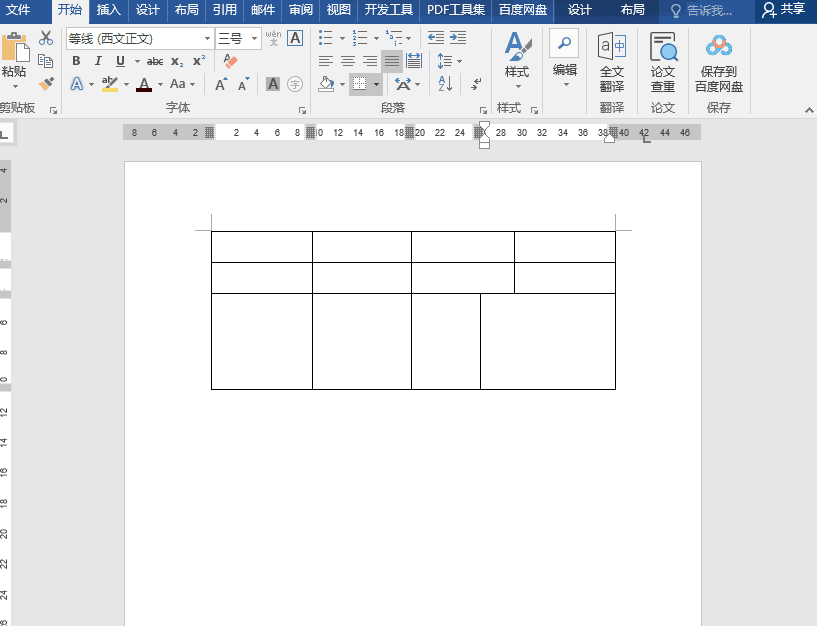Image resolution: width=817 pixels, height=626 pixels.
Task: Click the 告诉我 search field
Action: 707,11
